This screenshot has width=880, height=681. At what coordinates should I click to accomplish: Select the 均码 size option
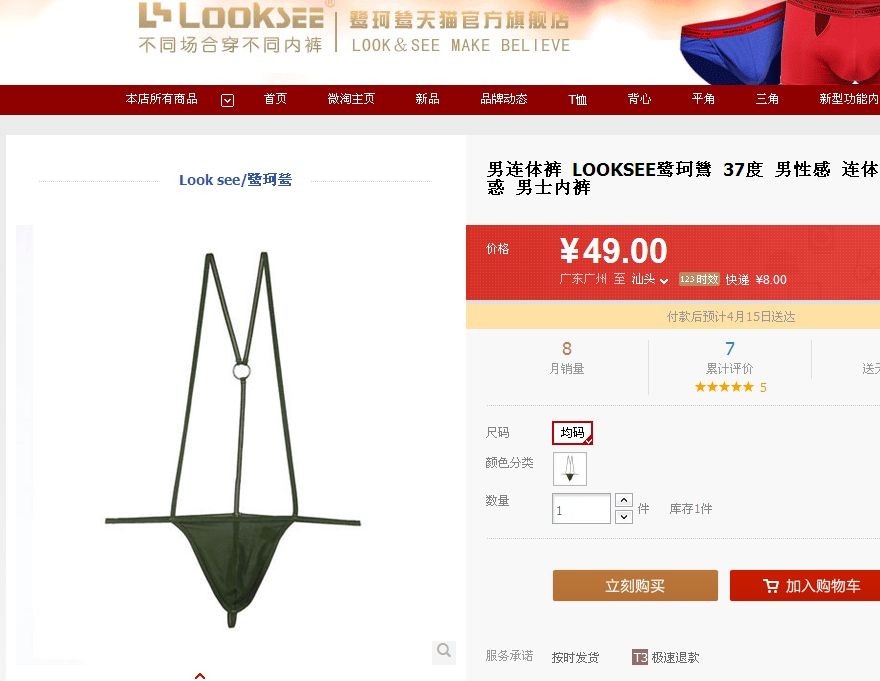(x=572, y=433)
